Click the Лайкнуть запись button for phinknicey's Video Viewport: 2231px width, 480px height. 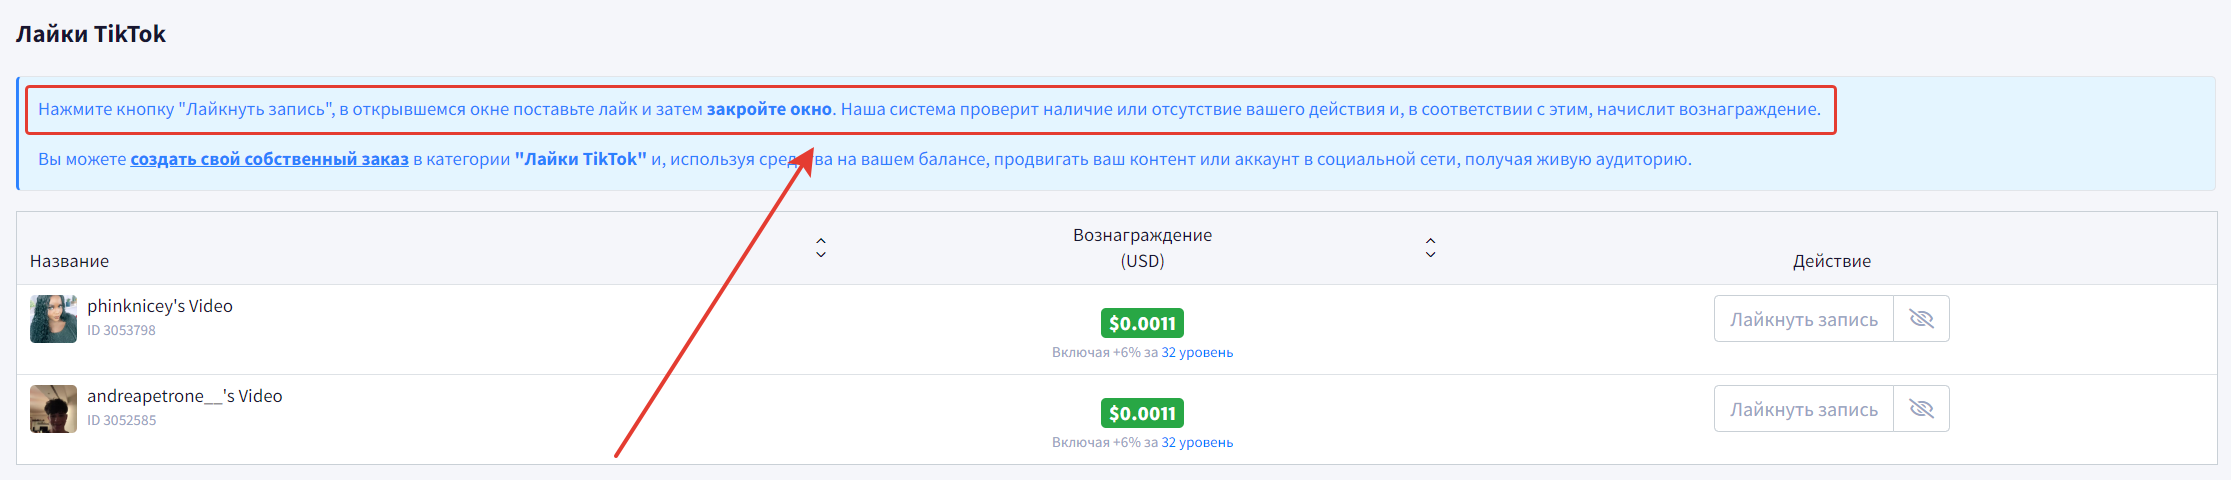[x=1804, y=319]
